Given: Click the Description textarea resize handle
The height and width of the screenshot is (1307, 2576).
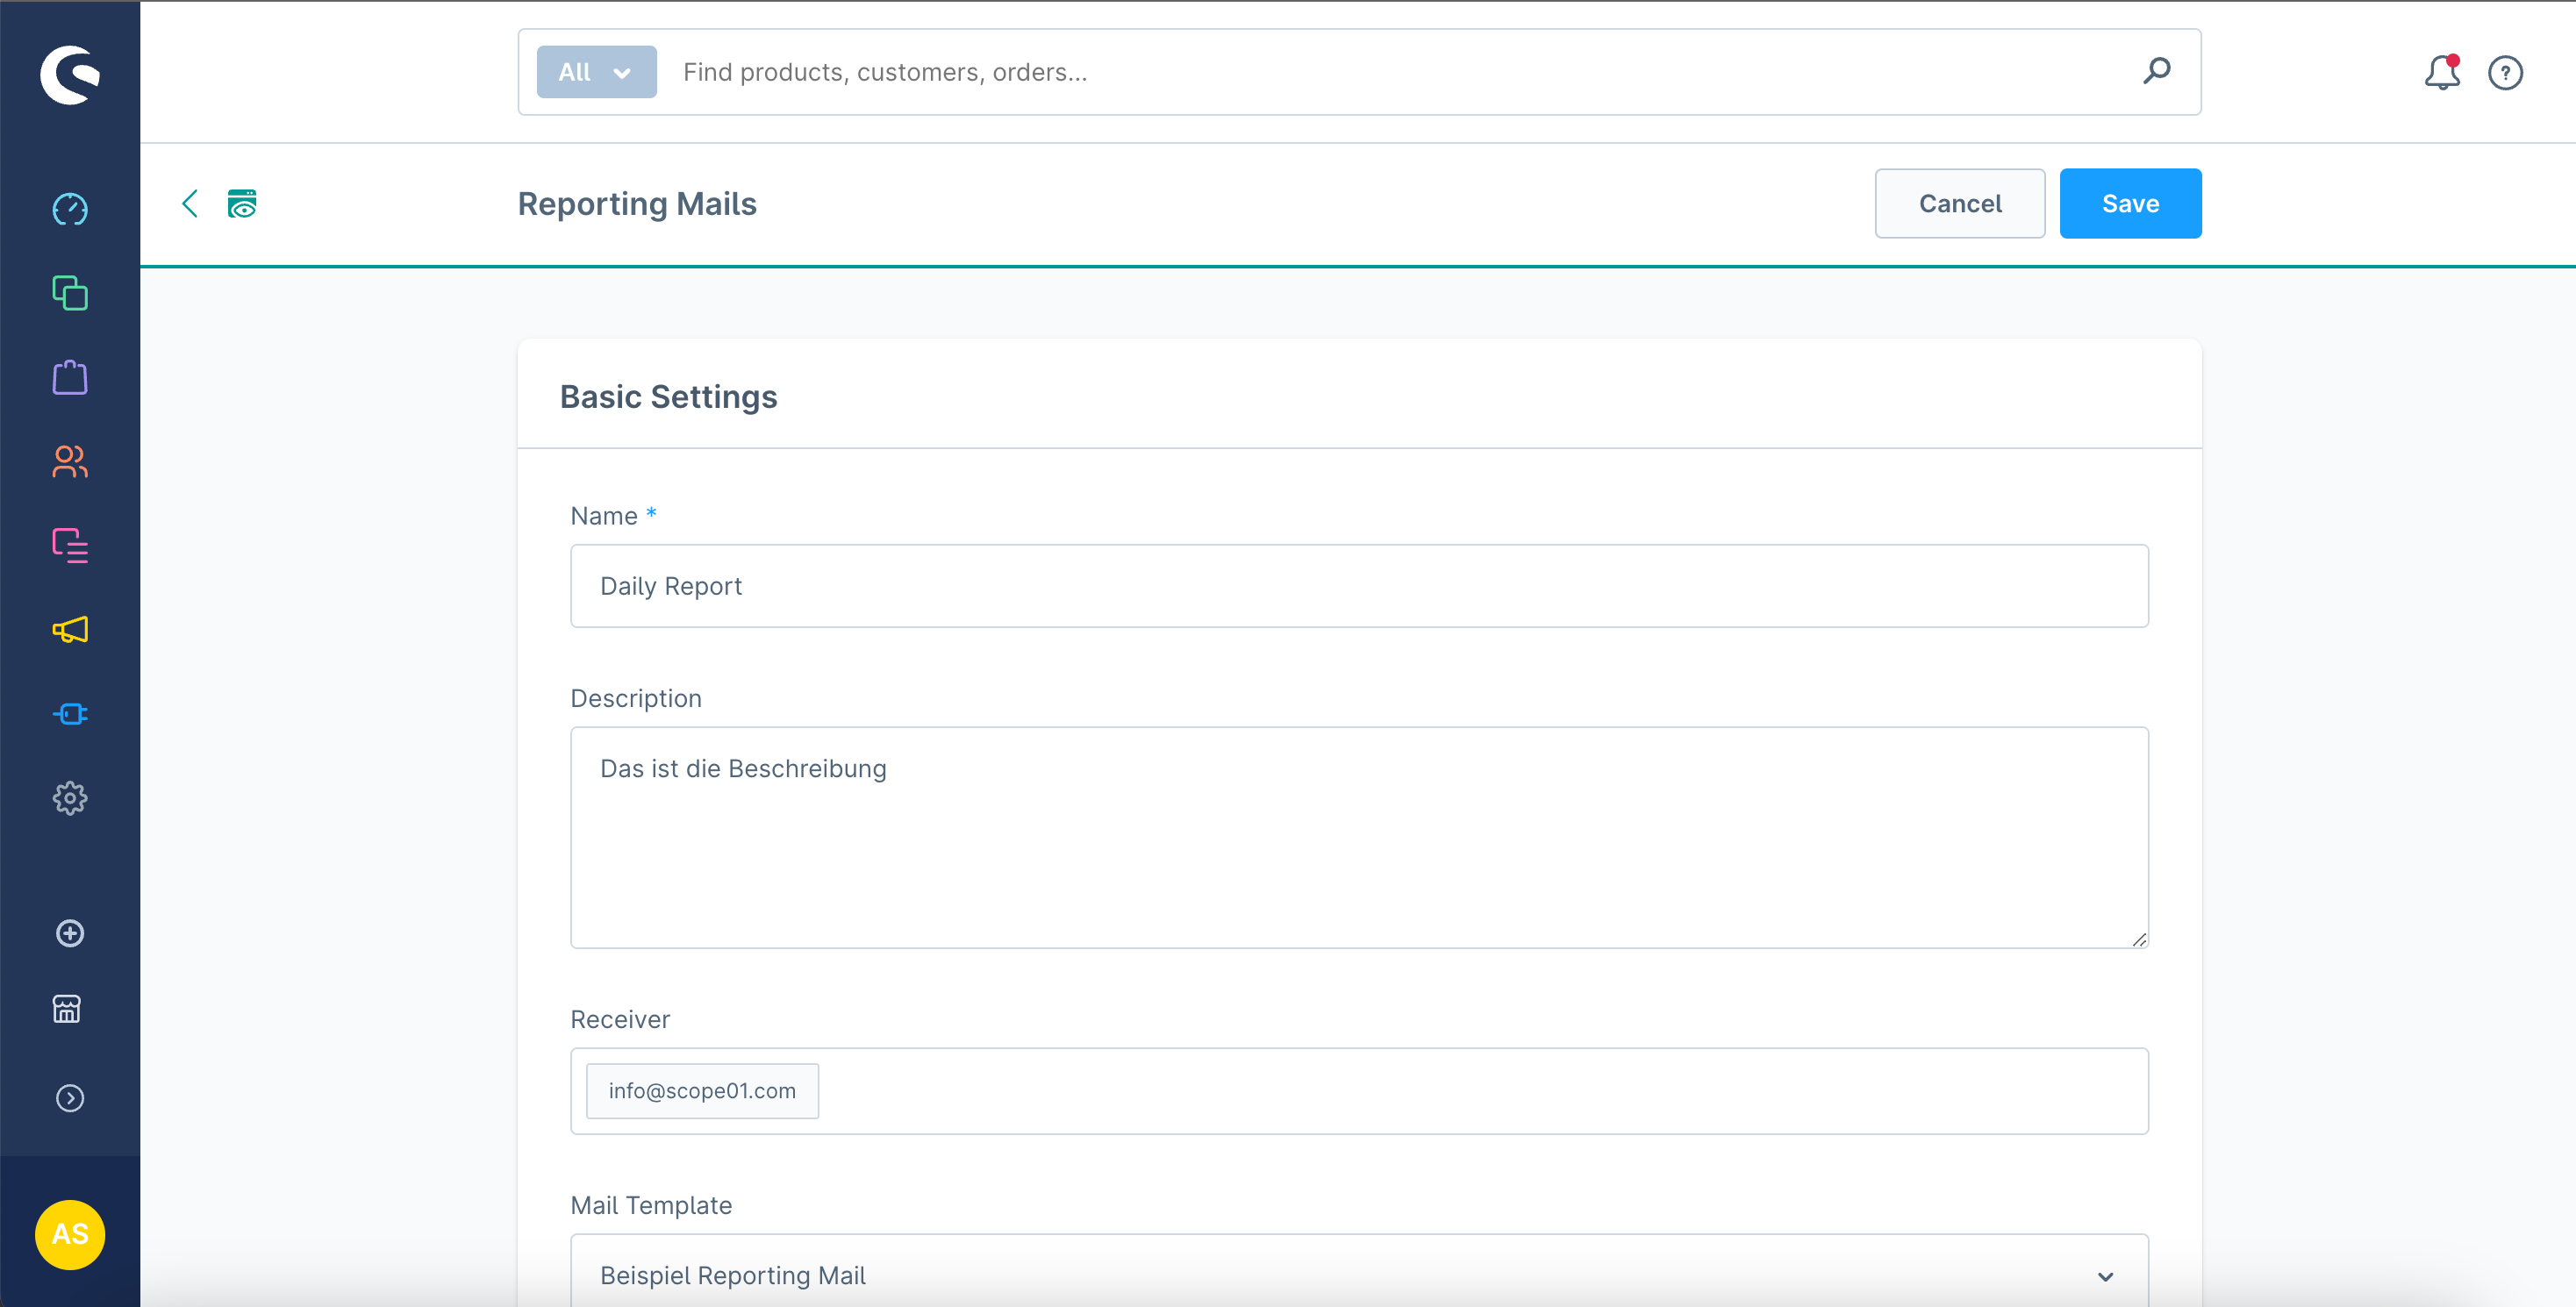Looking at the screenshot, I should click(x=2139, y=939).
